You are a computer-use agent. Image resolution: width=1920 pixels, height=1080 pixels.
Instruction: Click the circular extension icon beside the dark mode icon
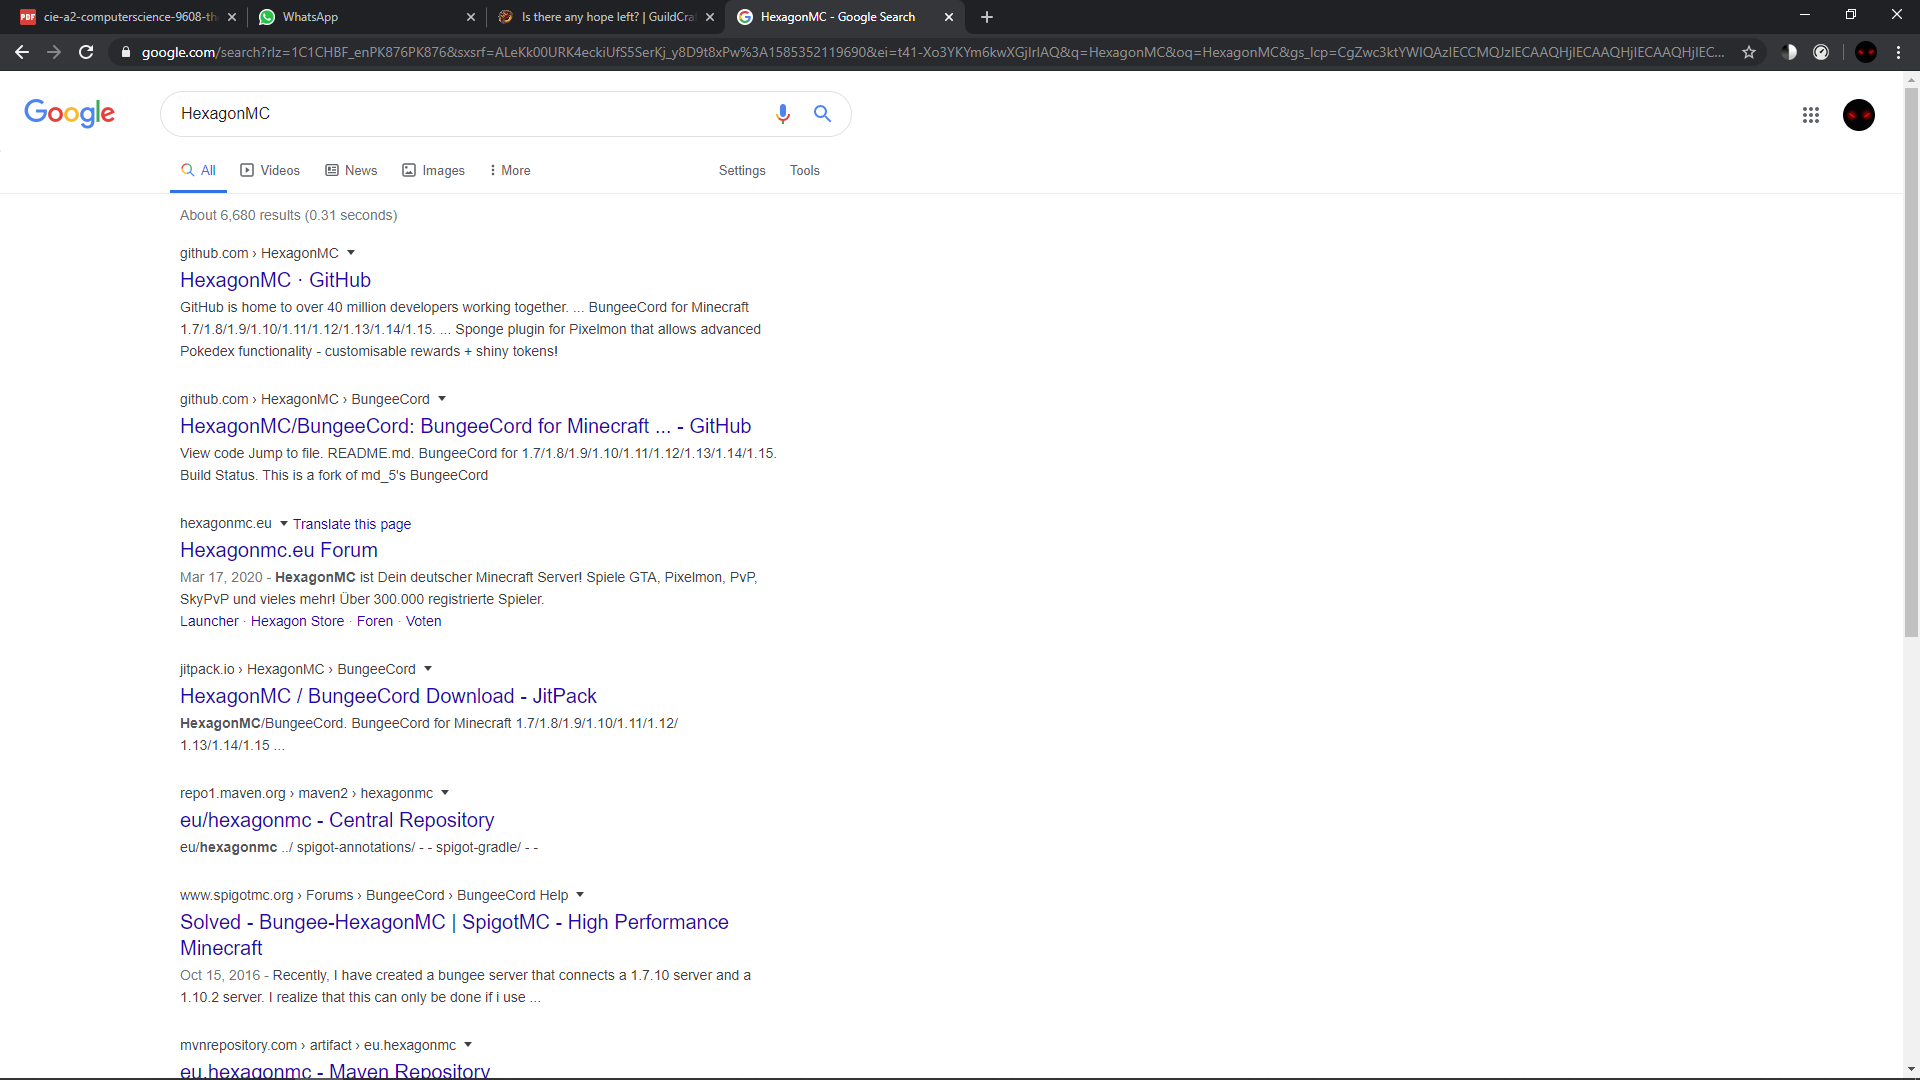click(x=1821, y=52)
